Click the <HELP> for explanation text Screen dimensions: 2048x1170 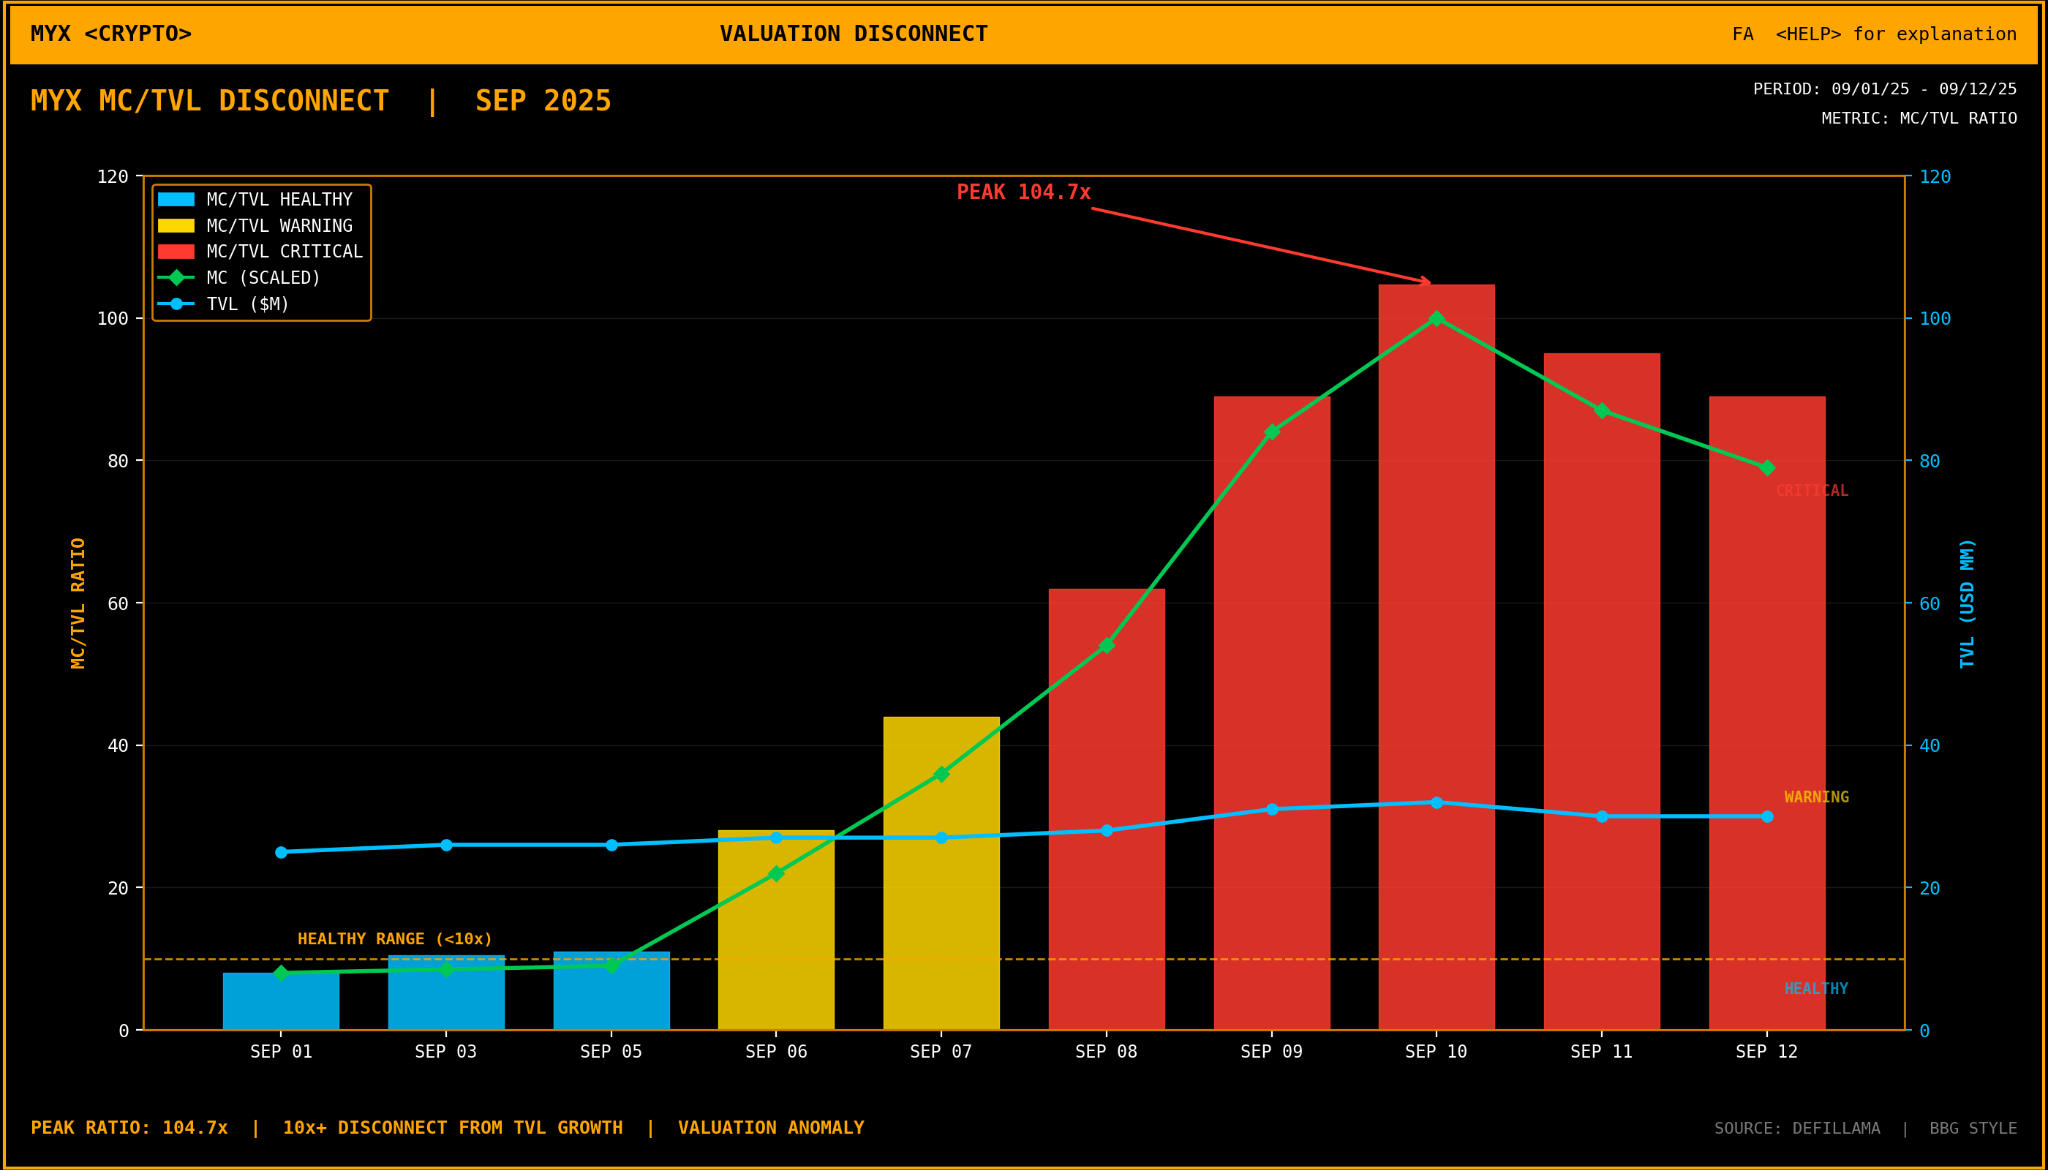pyautogui.click(x=1895, y=35)
